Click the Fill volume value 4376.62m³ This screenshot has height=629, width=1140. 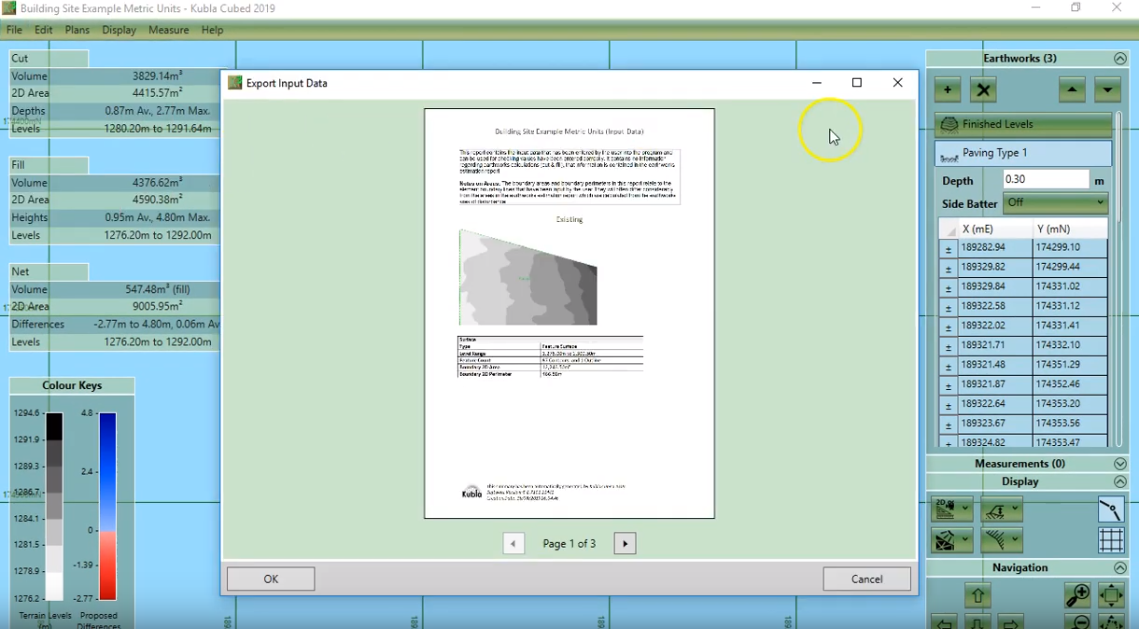tap(157, 183)
